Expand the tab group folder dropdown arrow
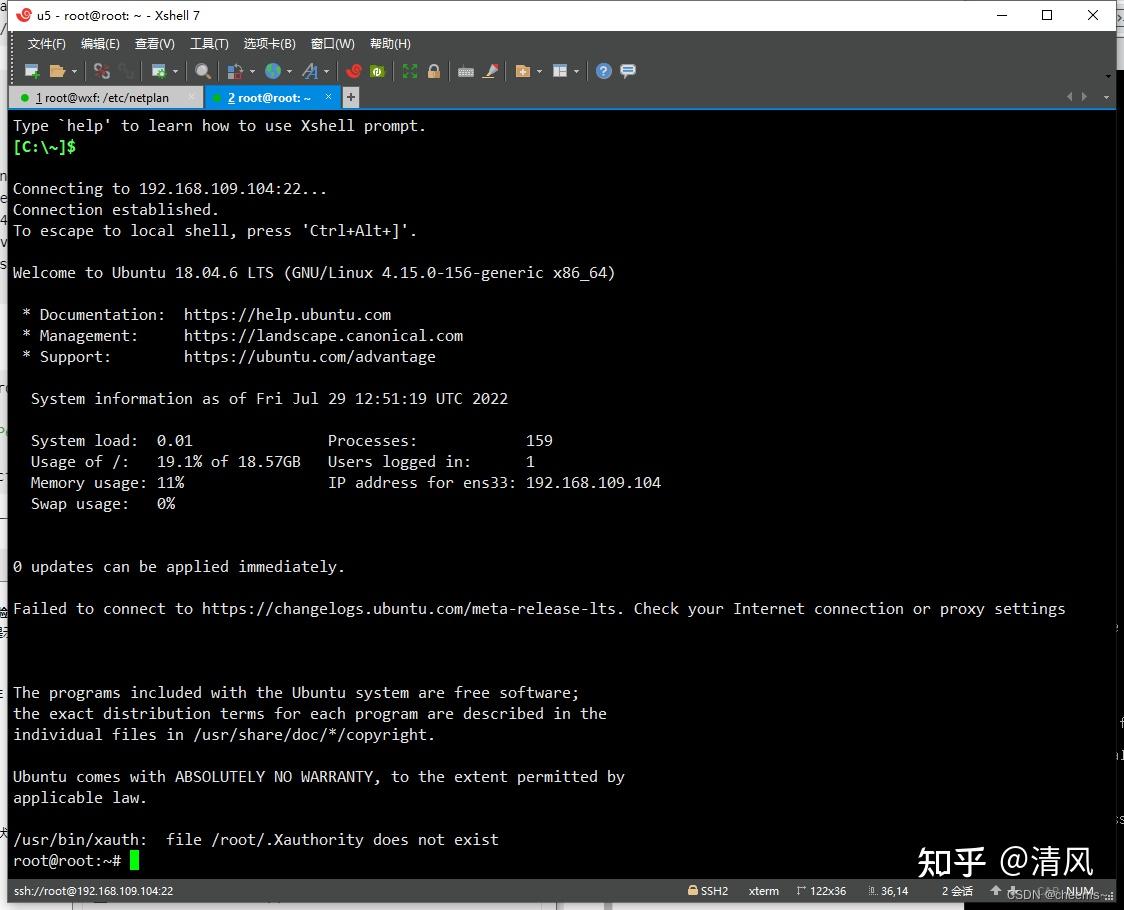Screen dimensions: 1124x910 (539, 71)
